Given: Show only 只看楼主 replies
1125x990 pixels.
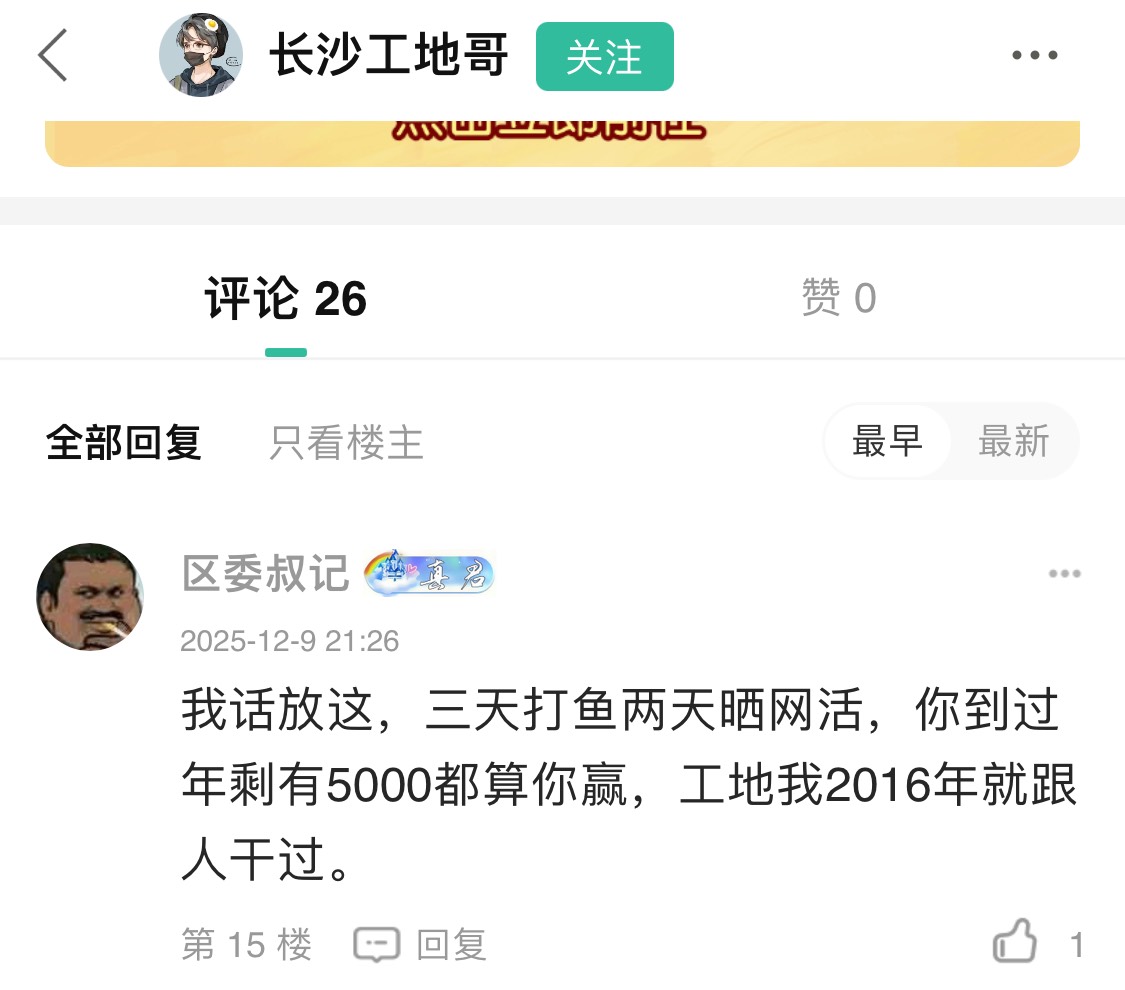Looking at the screenshot, I should click(x=346, y=442).
